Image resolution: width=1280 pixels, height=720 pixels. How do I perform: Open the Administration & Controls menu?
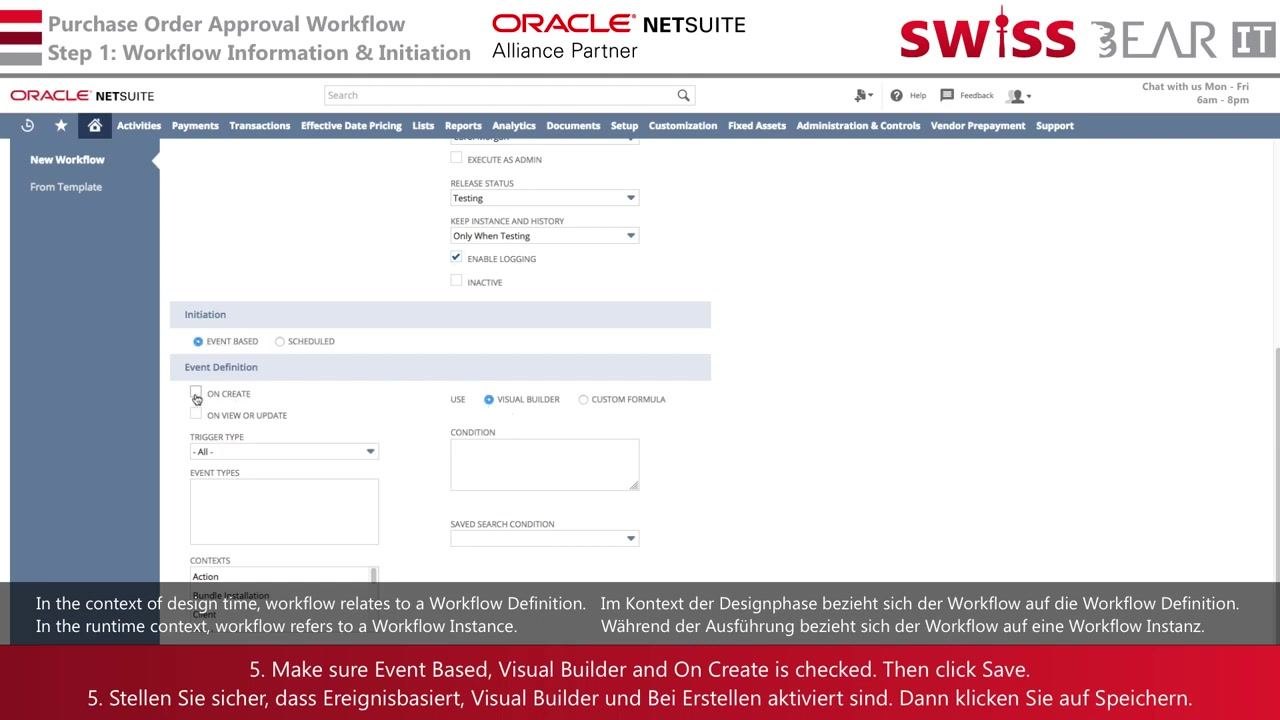(x=858, y=126)
